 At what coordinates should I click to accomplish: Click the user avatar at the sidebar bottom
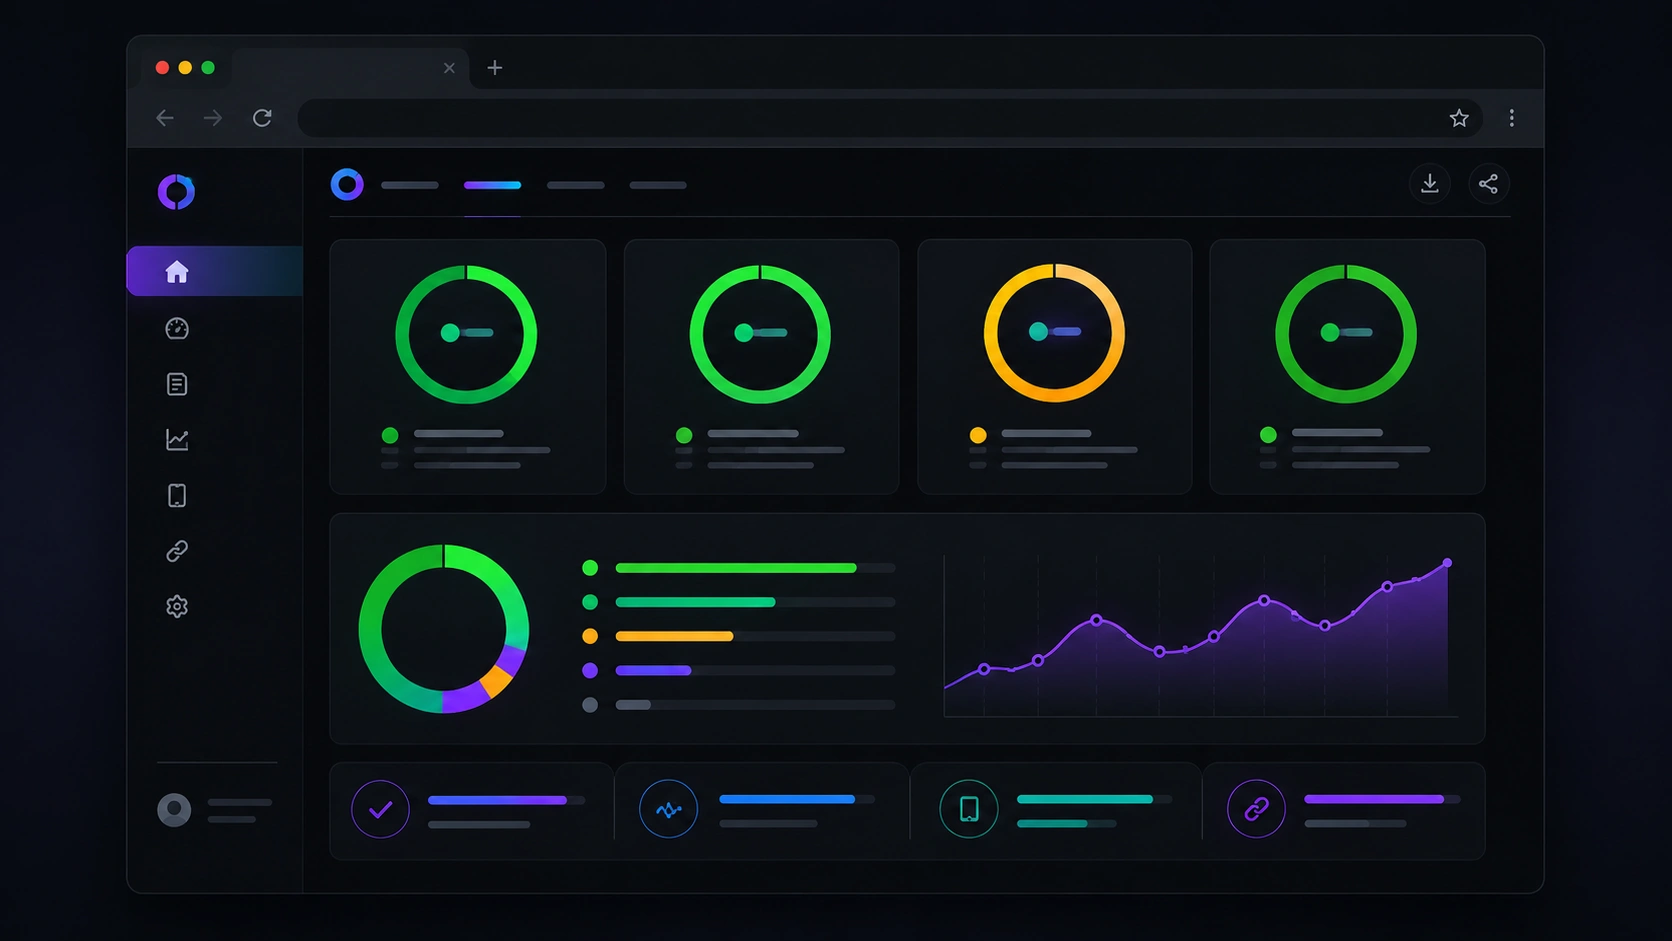tap(174, 810)
